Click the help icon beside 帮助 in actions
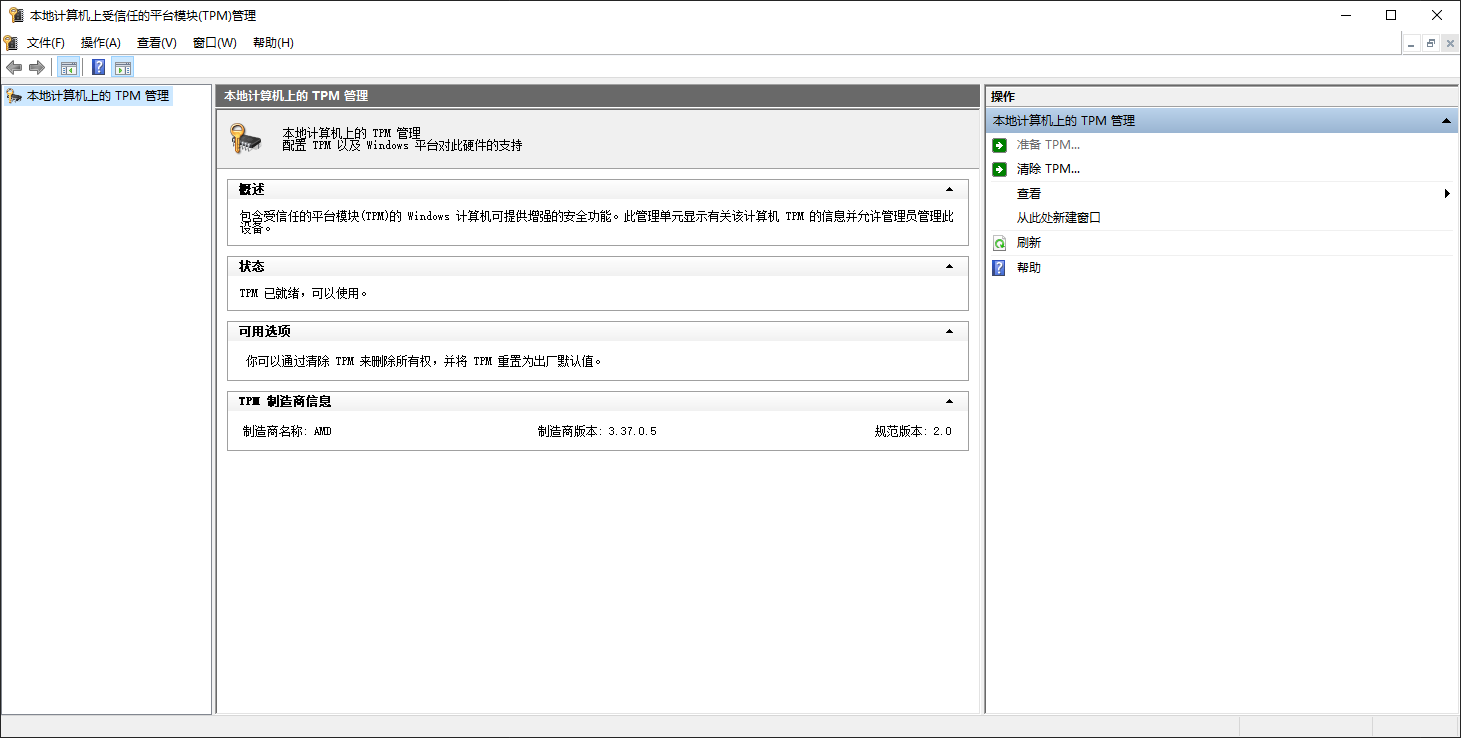 999,268
